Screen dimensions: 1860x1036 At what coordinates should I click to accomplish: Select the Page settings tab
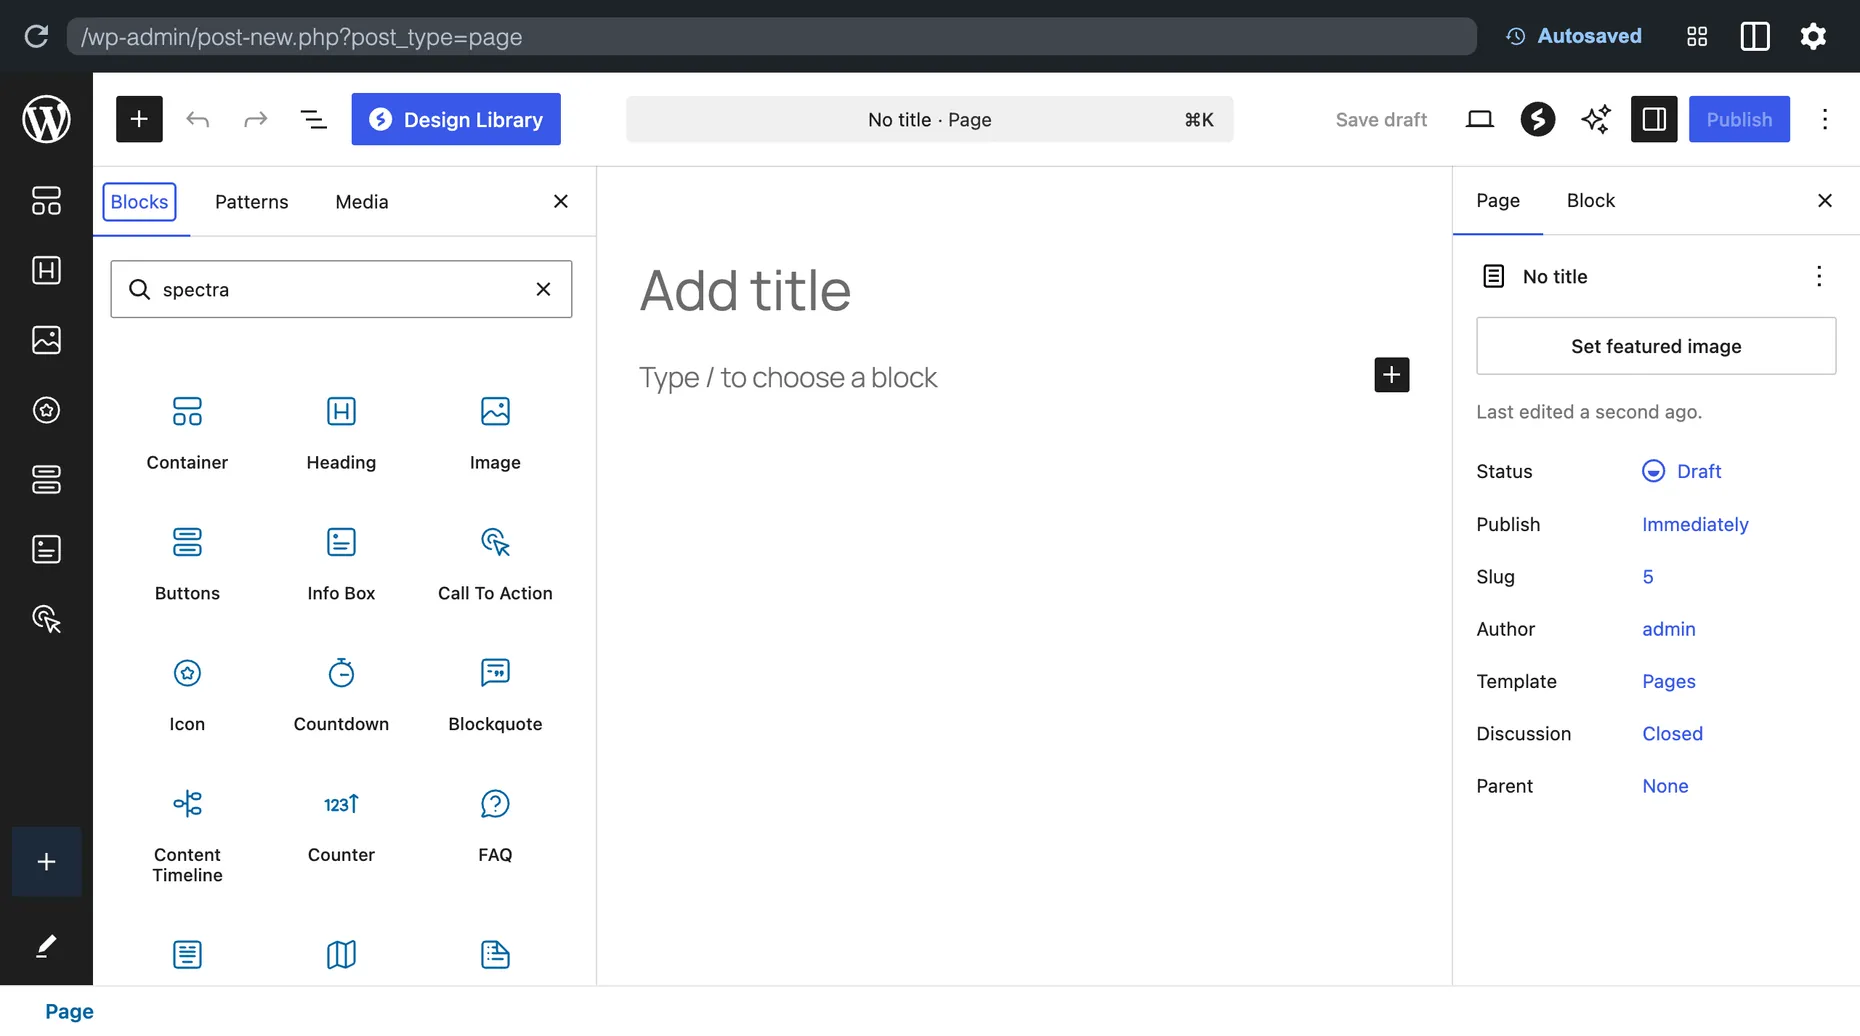(x=1497, y=200)
